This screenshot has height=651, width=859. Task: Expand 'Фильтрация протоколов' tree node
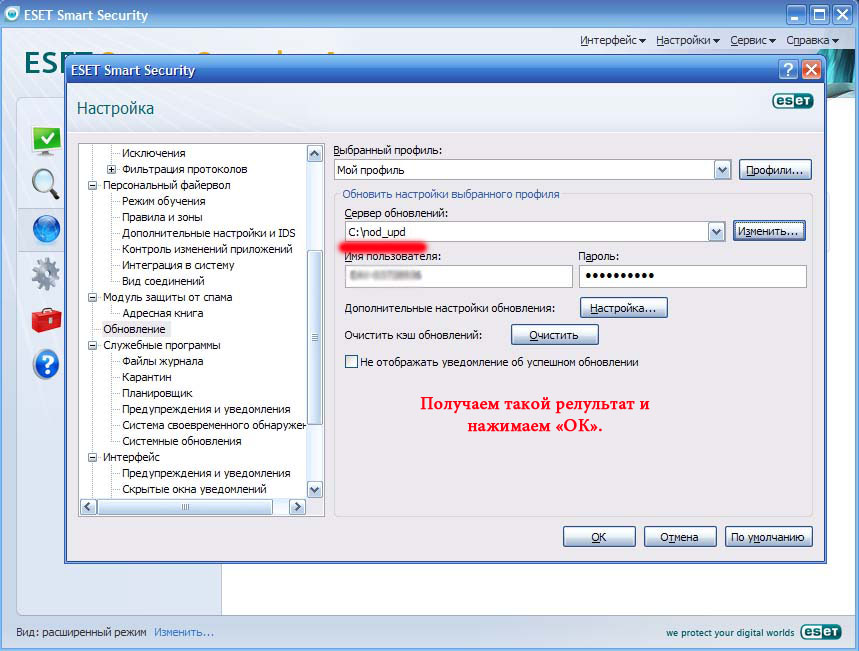[111, 169]
